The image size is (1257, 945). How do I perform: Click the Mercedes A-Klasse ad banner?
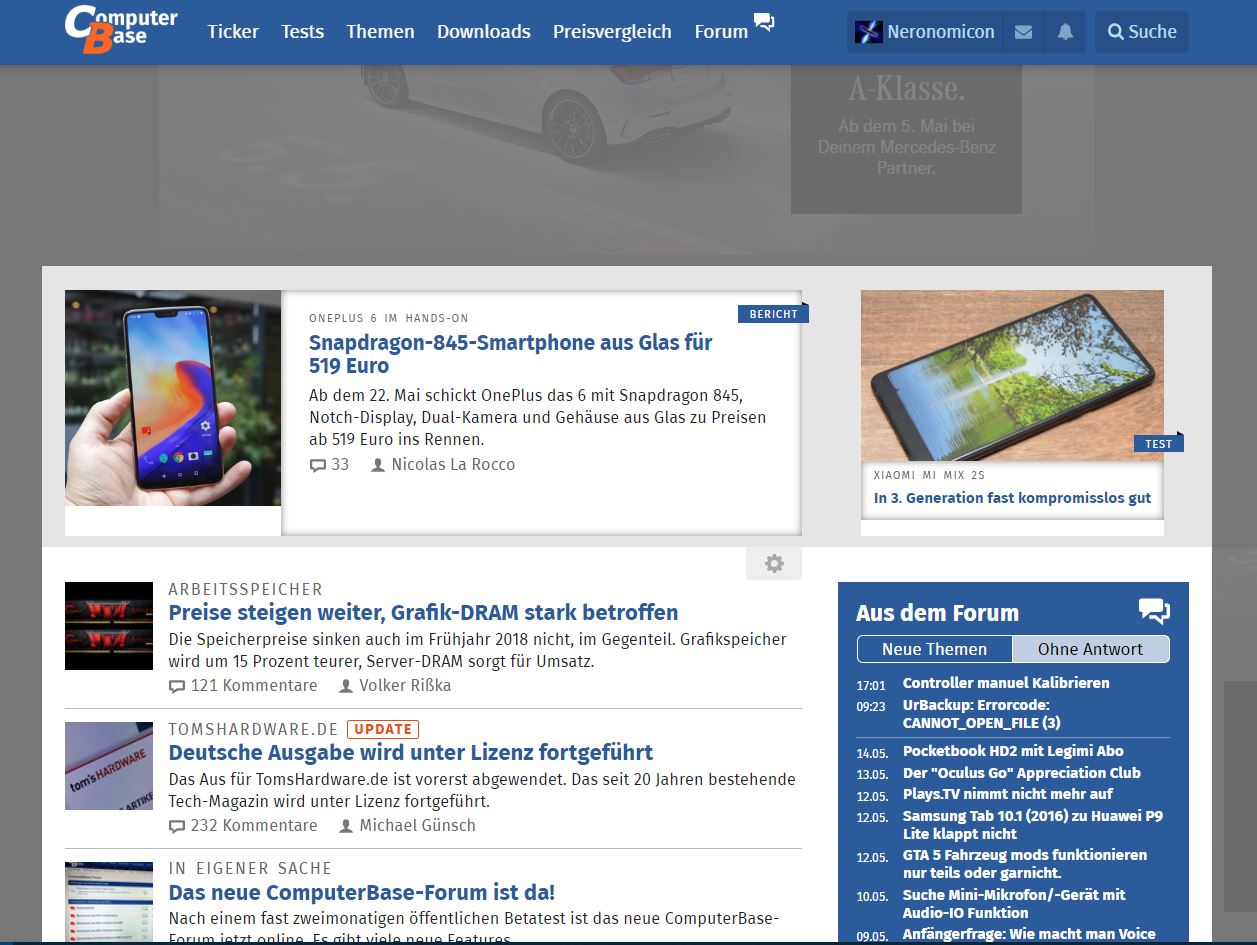coord(626,160)
